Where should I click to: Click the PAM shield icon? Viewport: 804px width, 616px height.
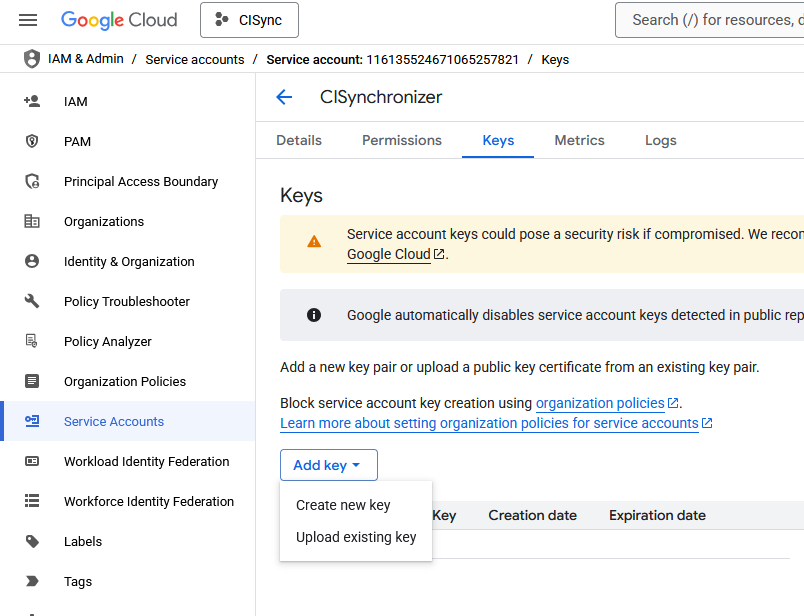click(32, 141)
